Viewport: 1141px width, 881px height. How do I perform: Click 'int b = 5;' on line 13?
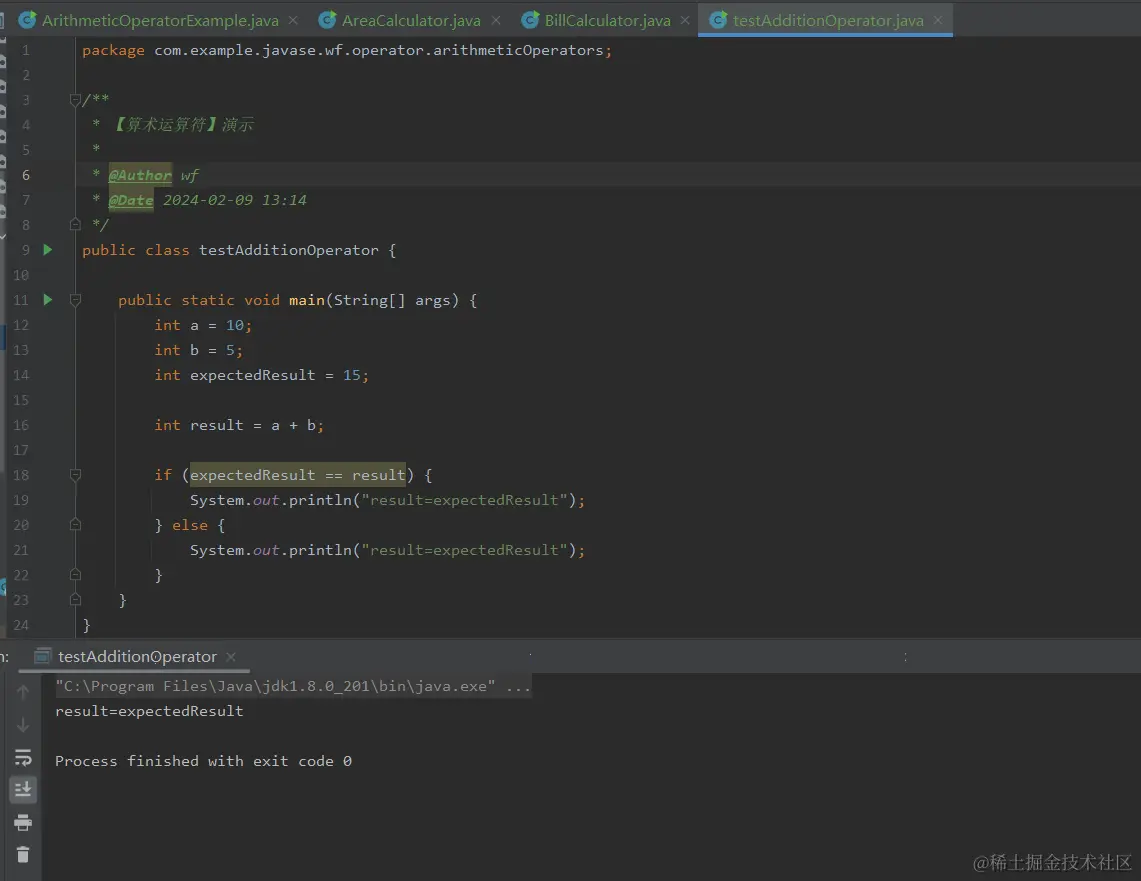coord(198,350)
